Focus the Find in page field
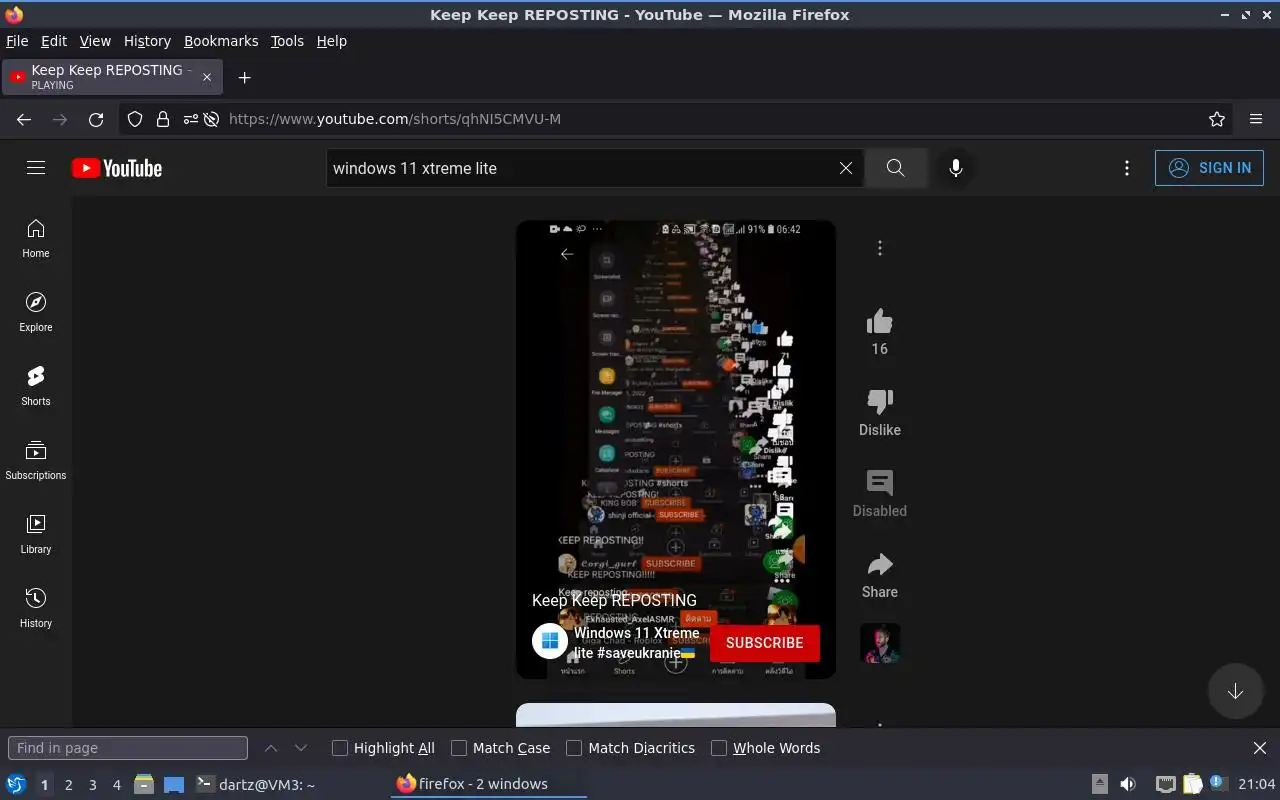The image size is (1280, 800). coord(128,748)
